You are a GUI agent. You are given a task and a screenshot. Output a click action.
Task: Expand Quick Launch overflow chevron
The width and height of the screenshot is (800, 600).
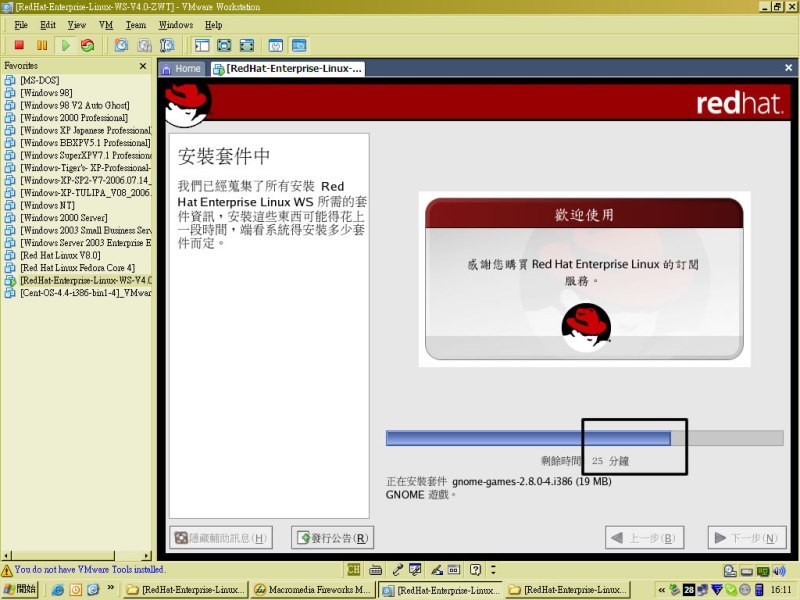[x=111, y=588]
